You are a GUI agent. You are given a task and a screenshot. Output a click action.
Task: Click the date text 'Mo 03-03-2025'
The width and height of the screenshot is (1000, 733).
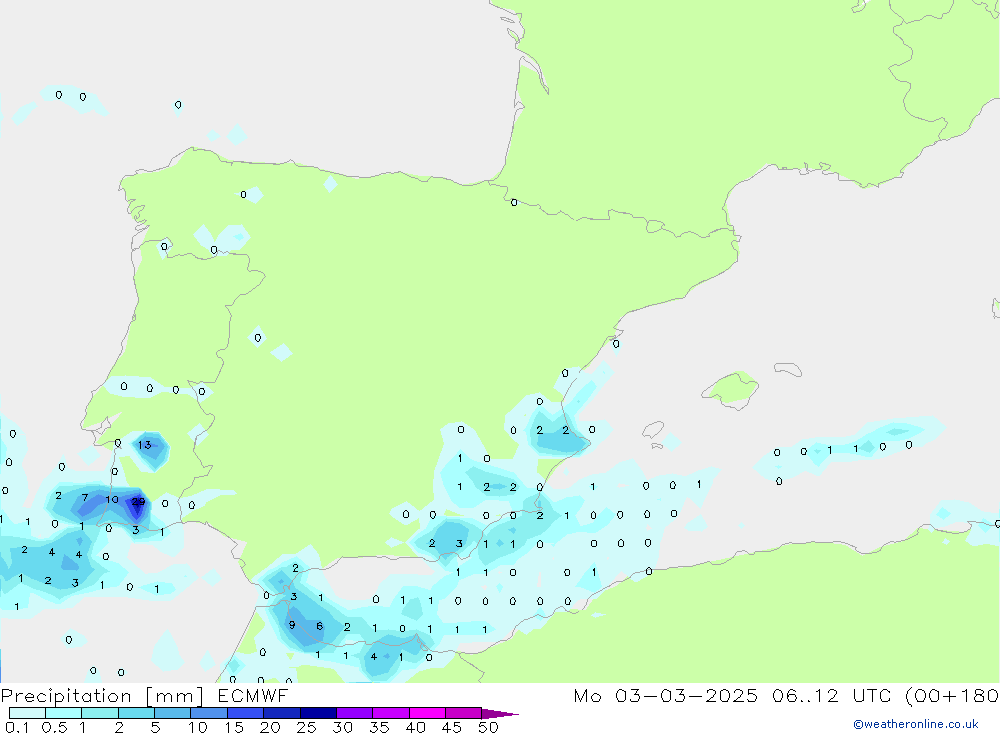(666, 695)
